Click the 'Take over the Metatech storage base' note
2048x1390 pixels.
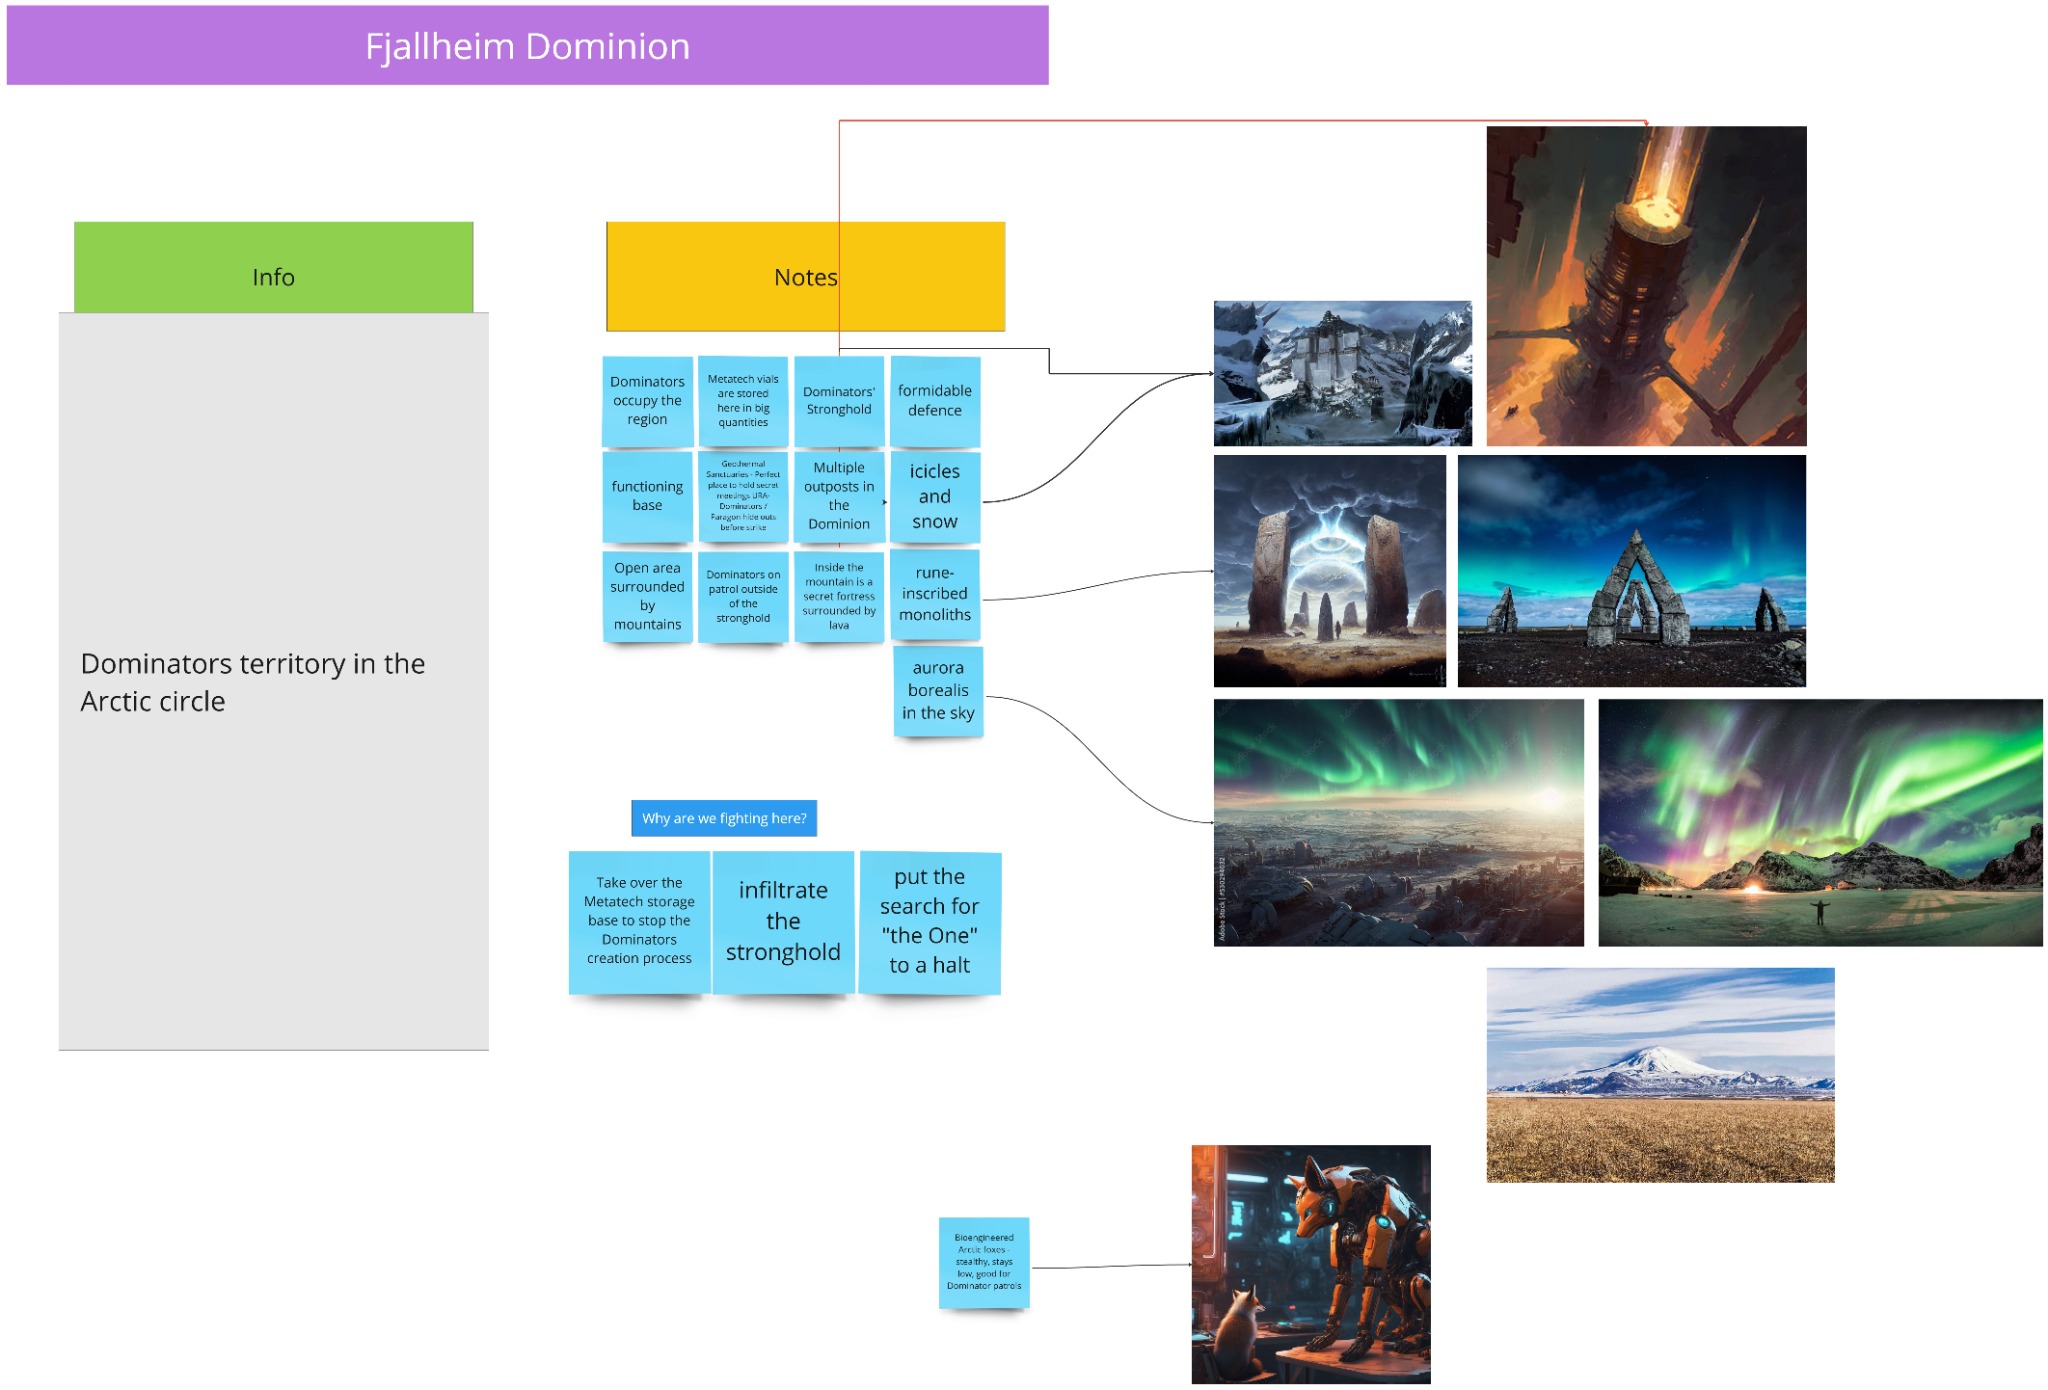pyautogui.click(x=639, y=921)
